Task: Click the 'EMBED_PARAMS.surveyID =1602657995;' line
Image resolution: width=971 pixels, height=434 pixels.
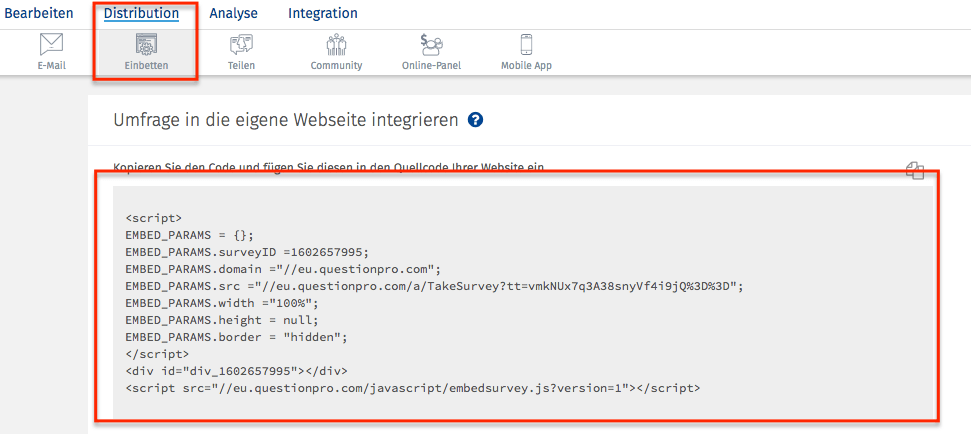Action: pos(247,253)
